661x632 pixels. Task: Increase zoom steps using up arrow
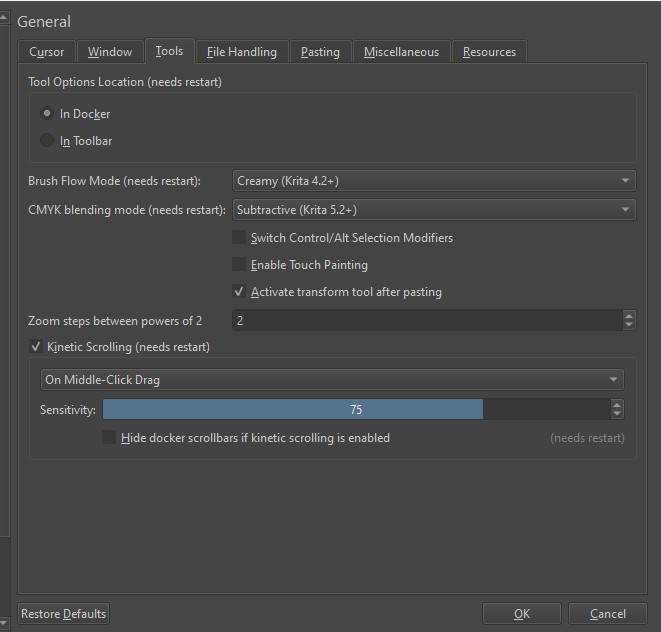point(628,316)
